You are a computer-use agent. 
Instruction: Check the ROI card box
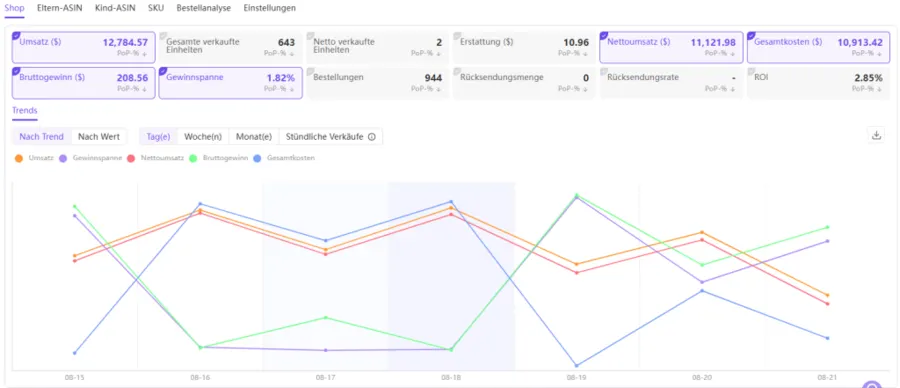pos(750,71)
